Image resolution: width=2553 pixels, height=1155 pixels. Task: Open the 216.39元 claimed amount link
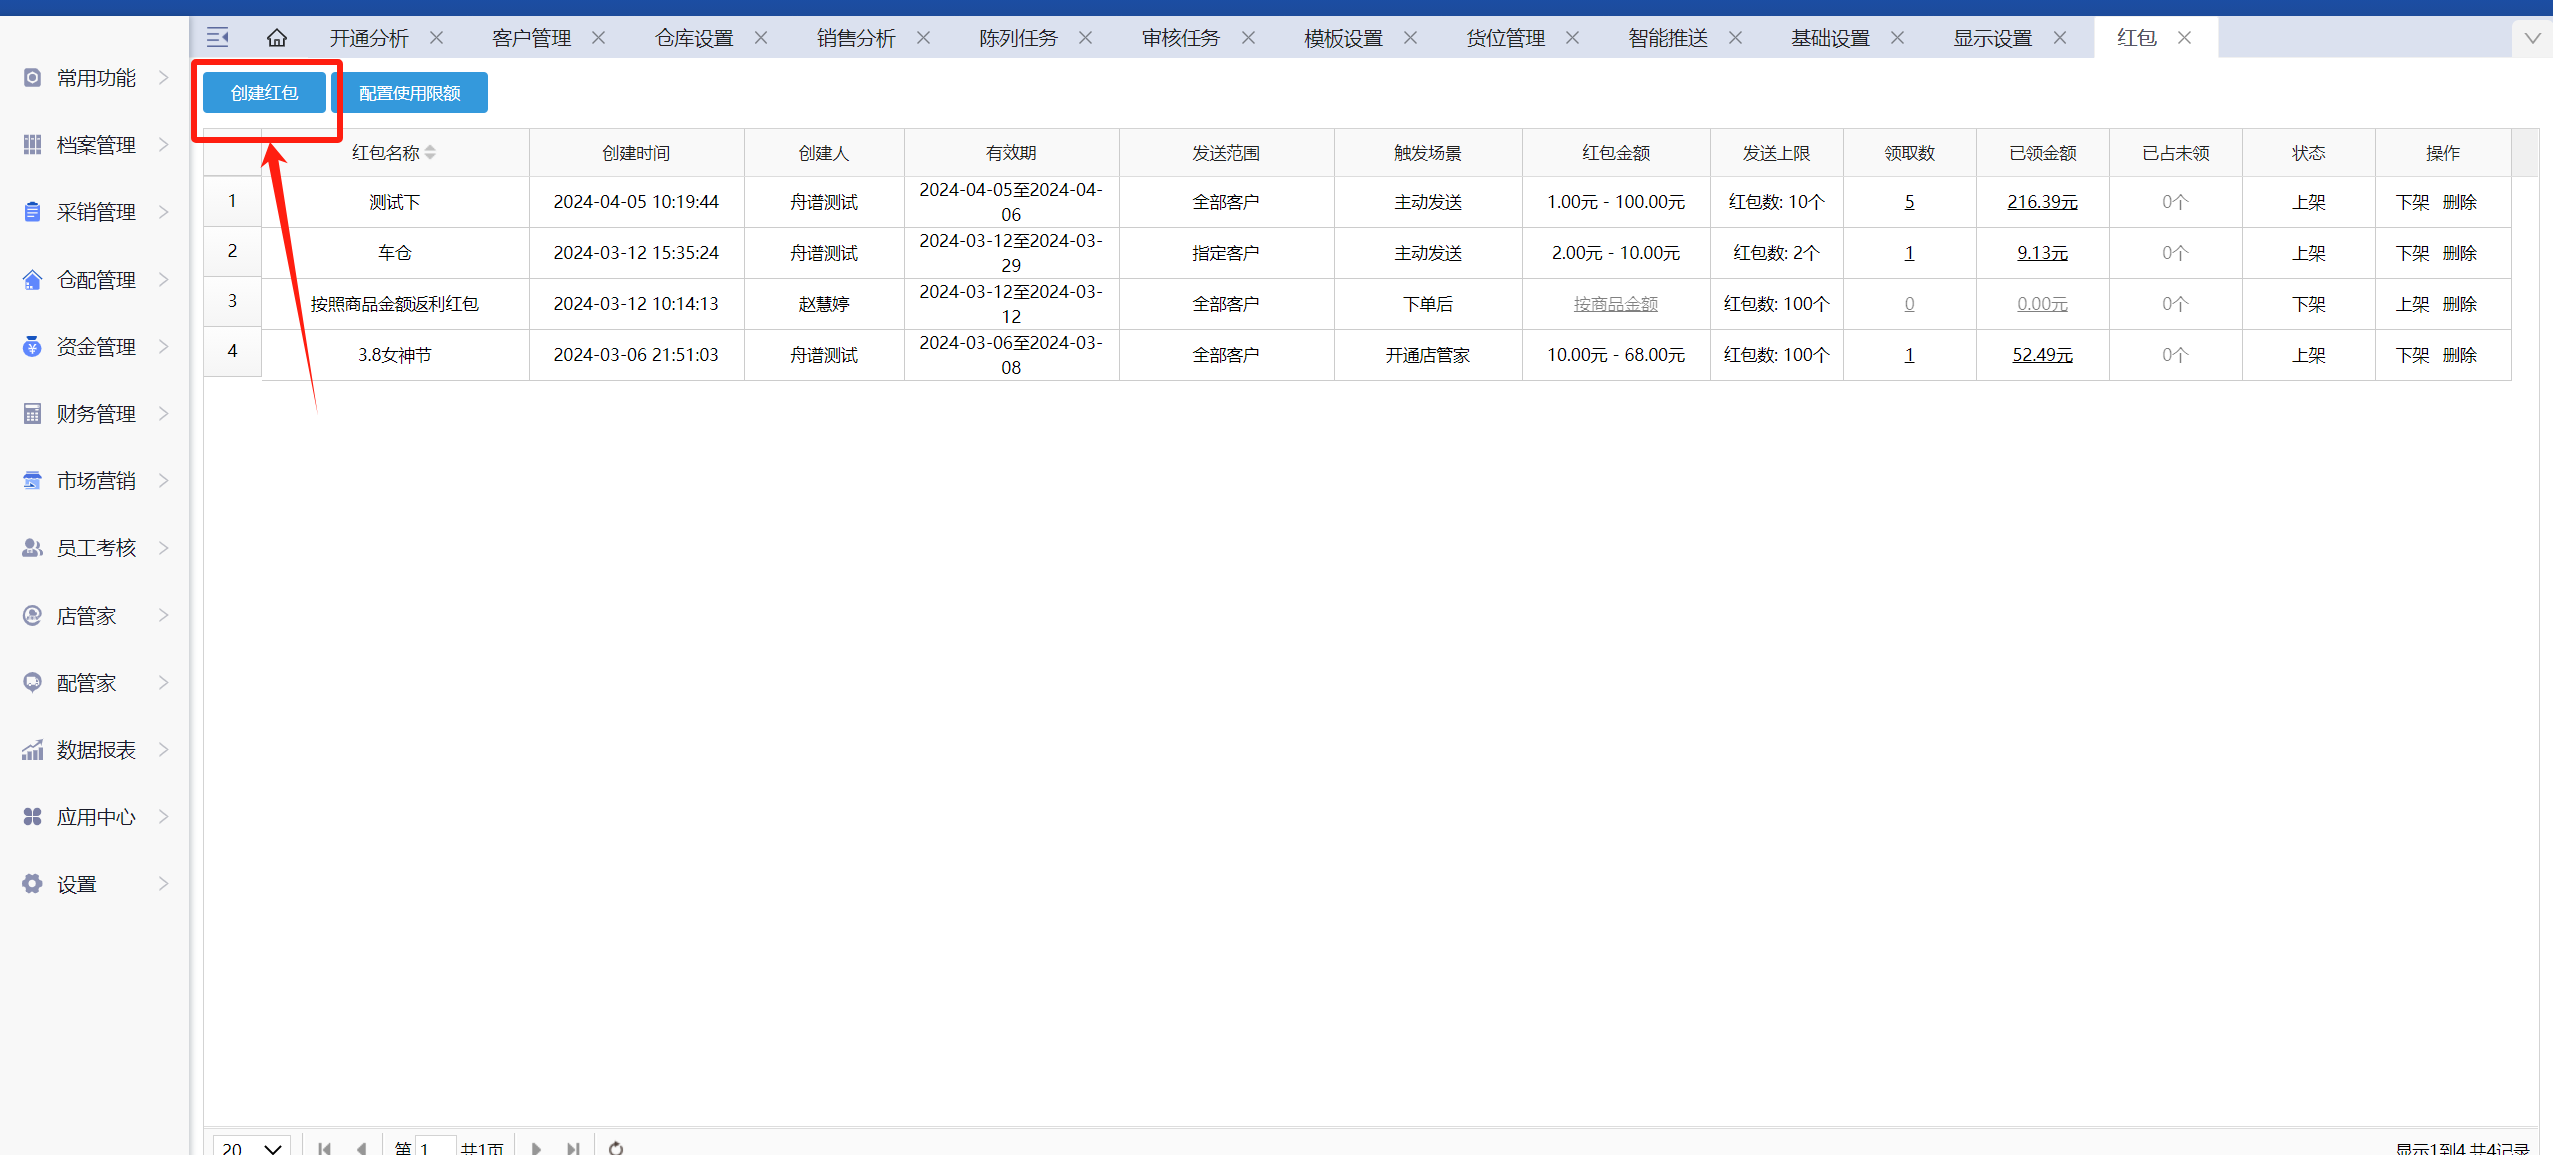pyautogui.click(x=2042, y=202)
